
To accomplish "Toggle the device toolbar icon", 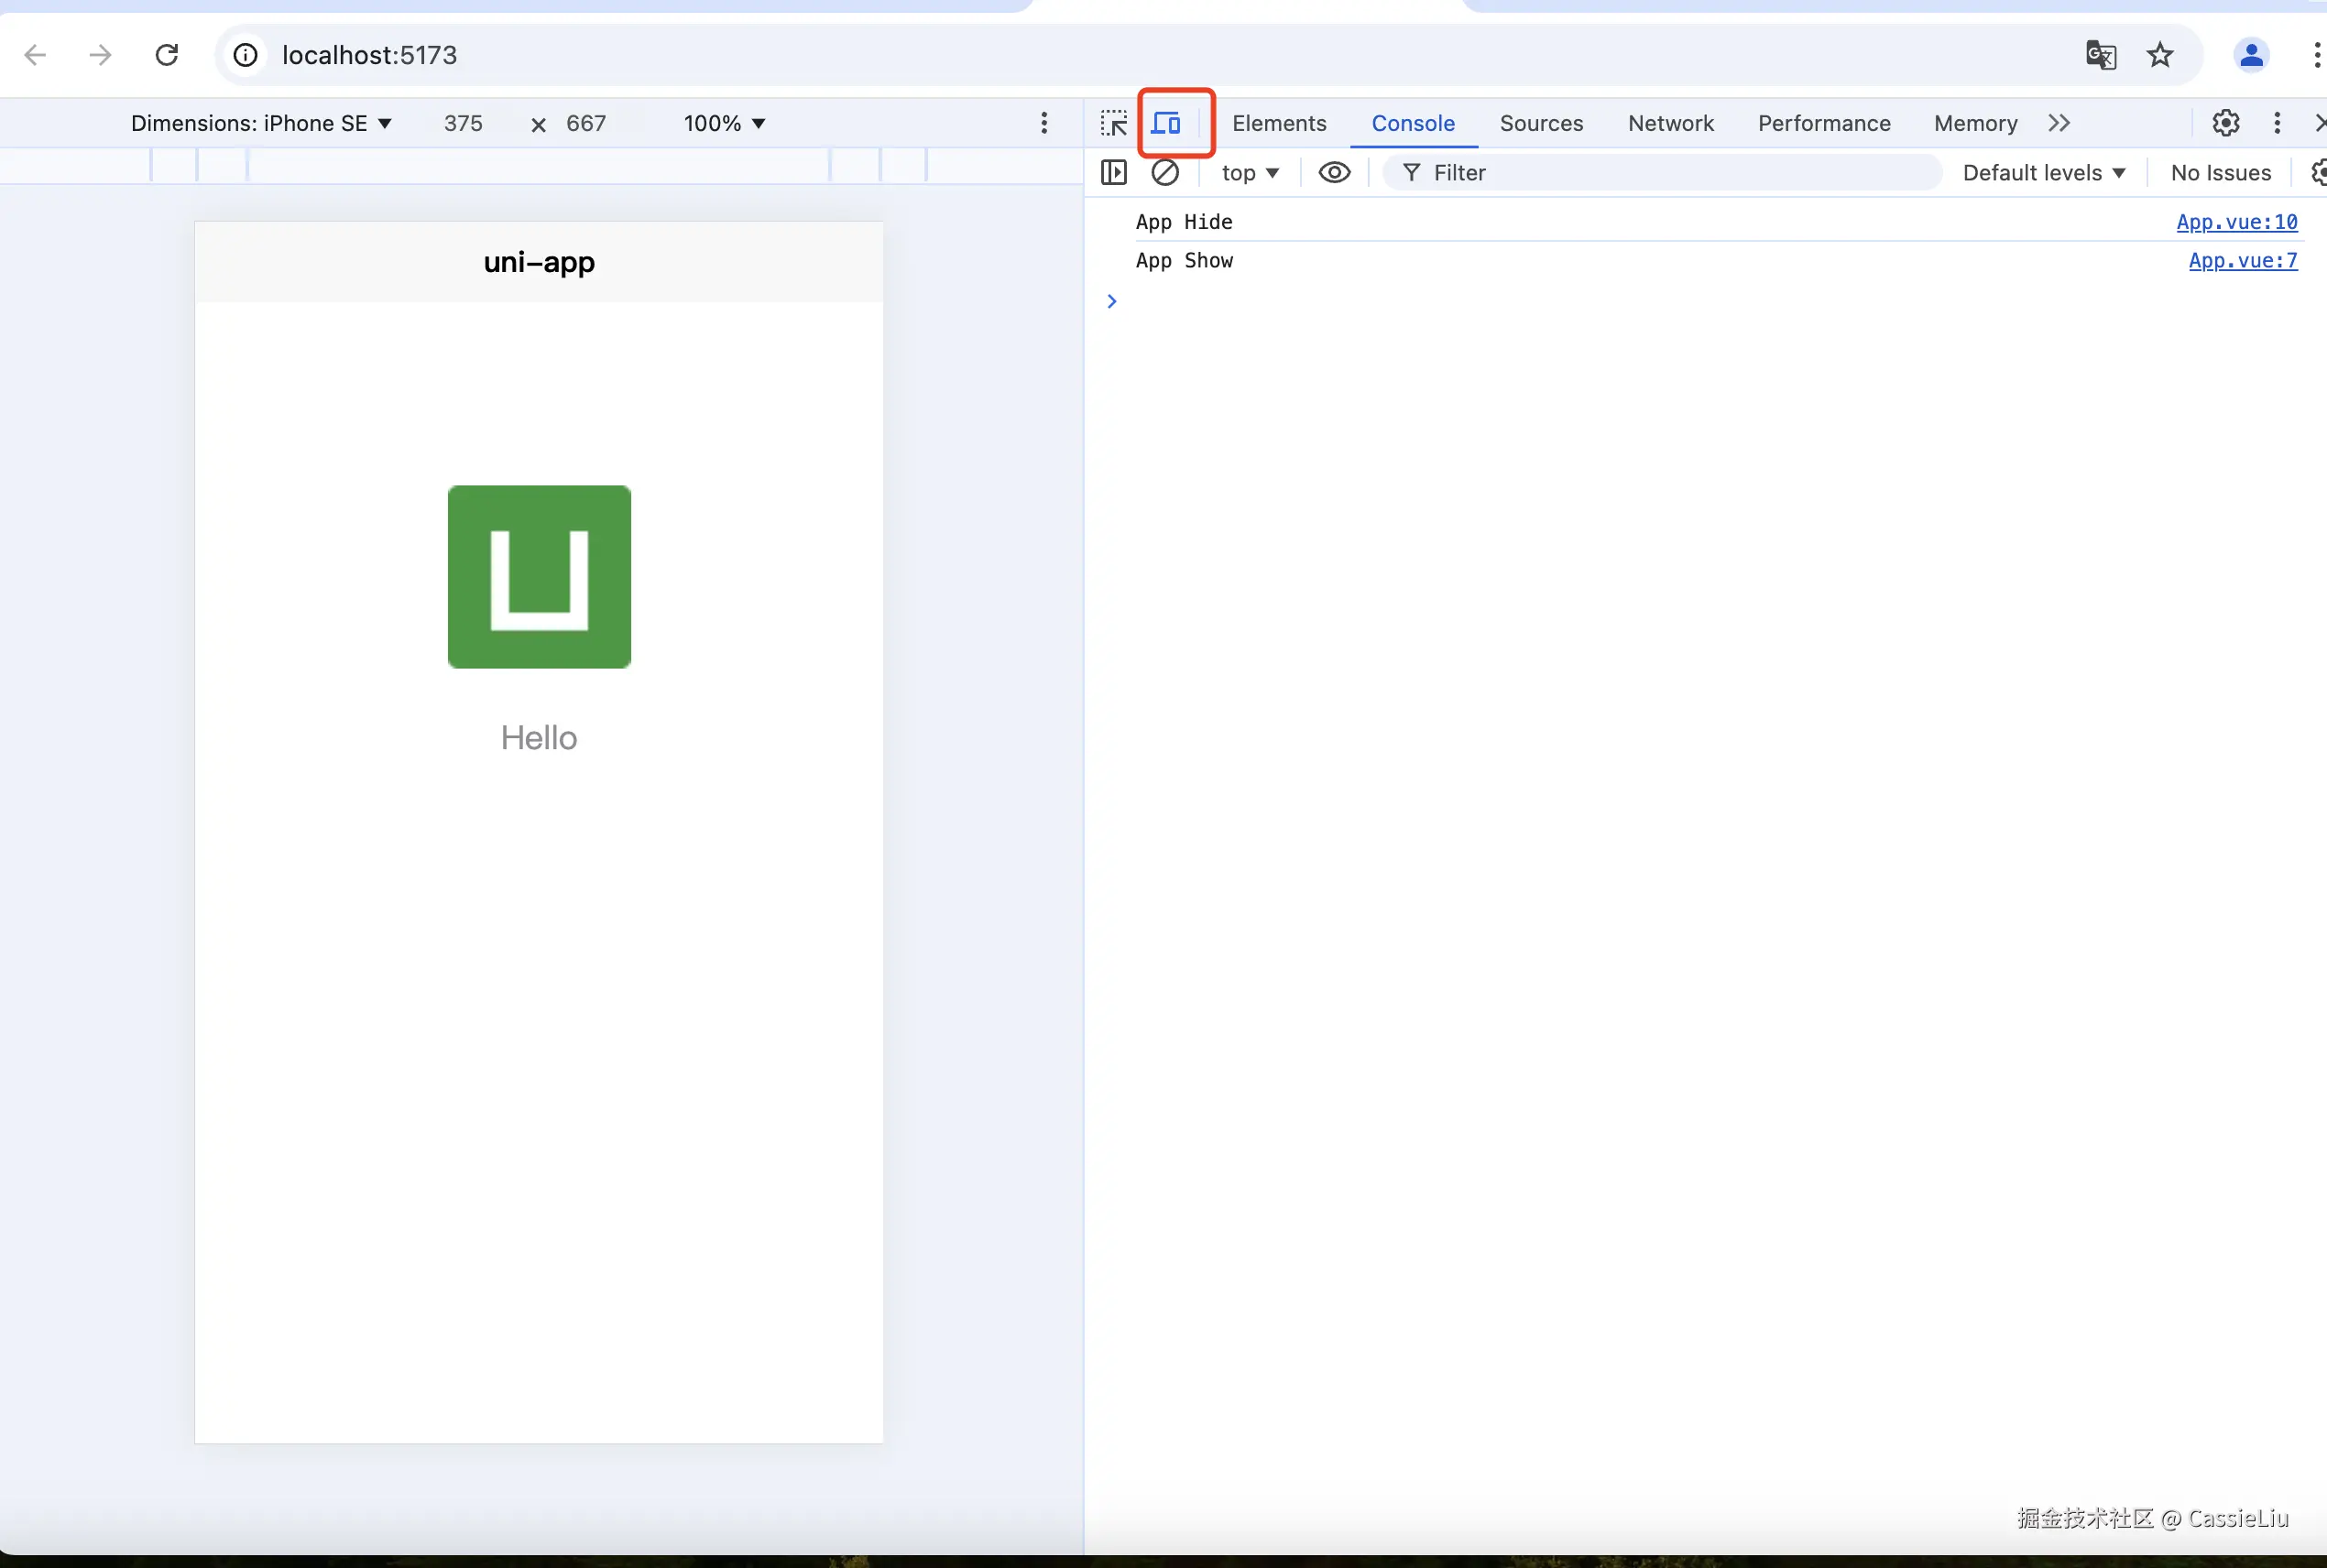I will coord(1166,123).
